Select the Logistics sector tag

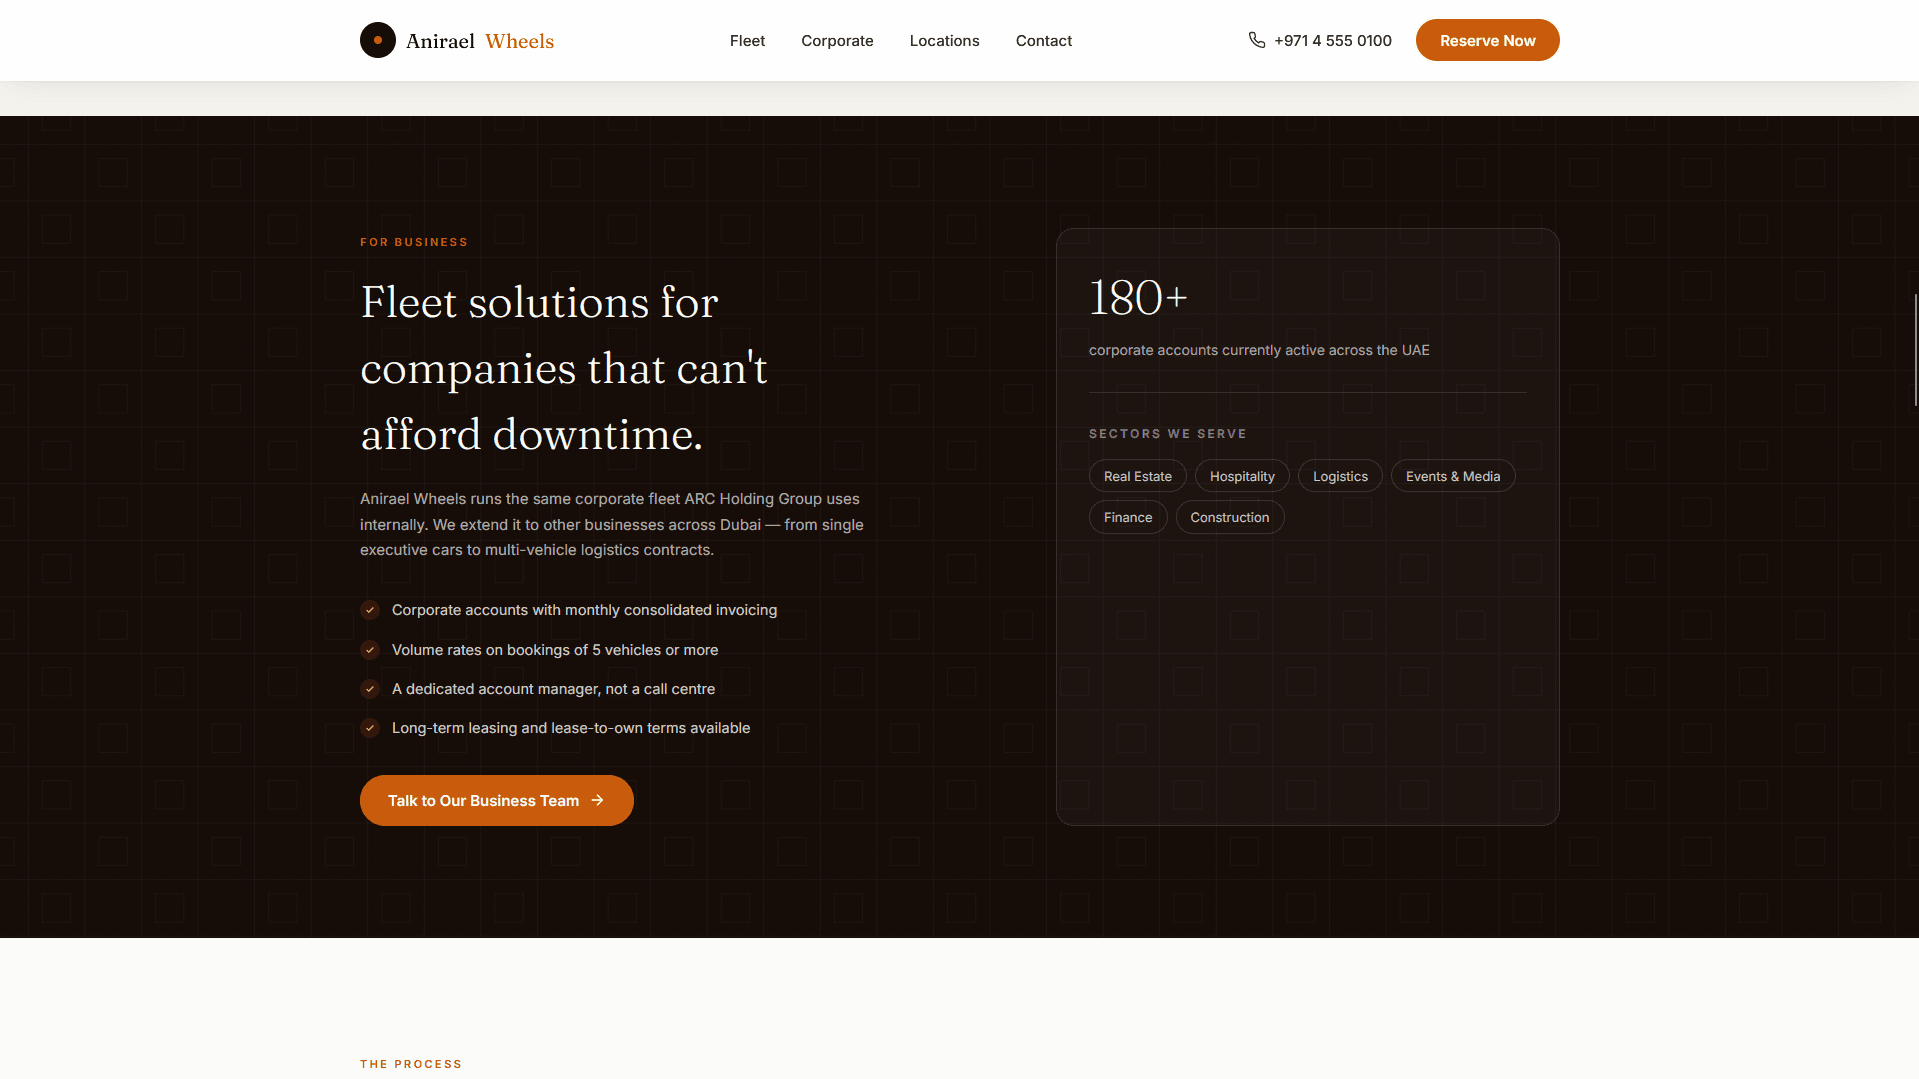click(x=1340, y=476)
